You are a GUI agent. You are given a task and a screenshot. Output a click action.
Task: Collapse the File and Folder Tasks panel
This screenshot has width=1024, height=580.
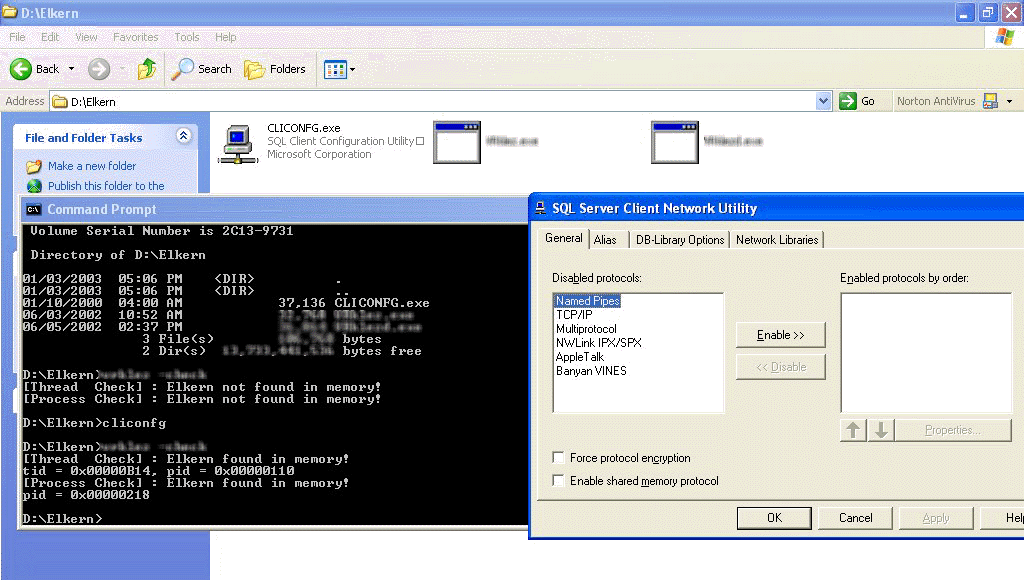click(183, 137)
